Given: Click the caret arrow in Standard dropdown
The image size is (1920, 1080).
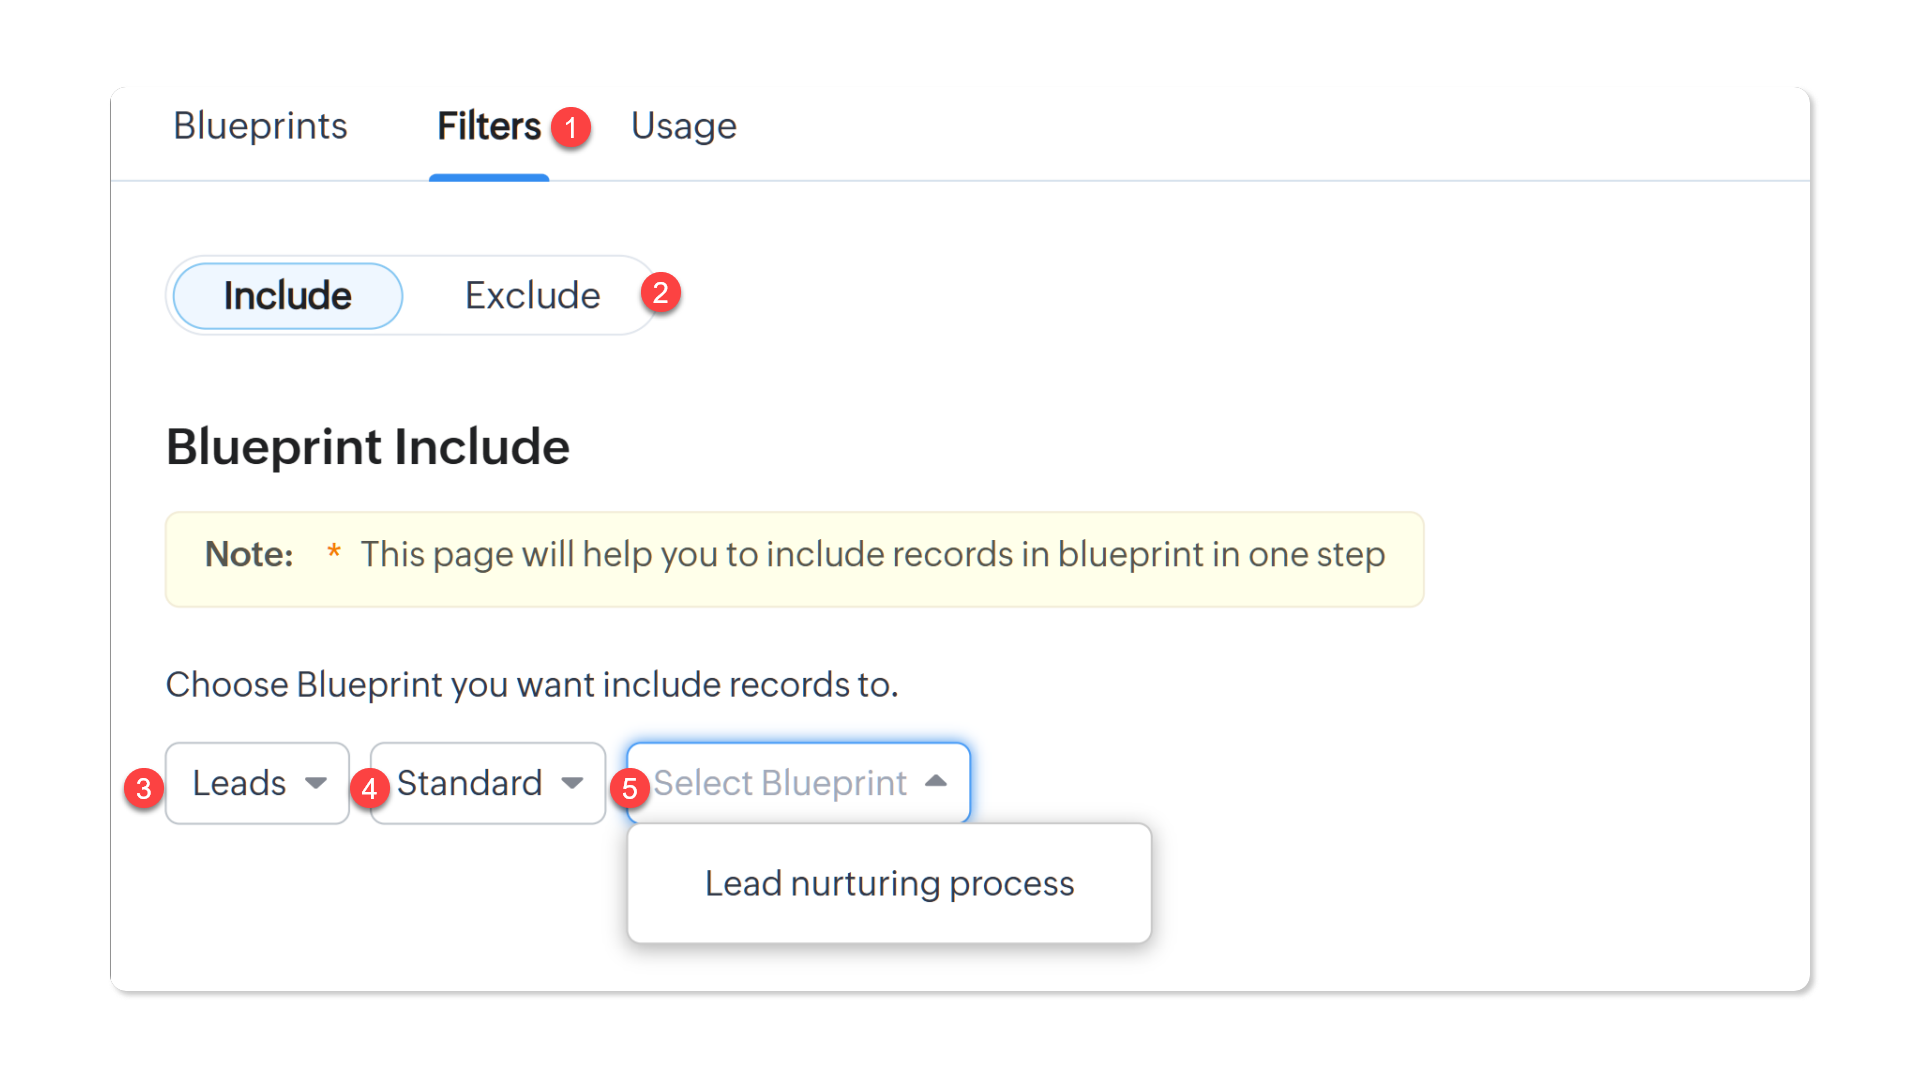Looking at the screenshot, I should point(572,783).
